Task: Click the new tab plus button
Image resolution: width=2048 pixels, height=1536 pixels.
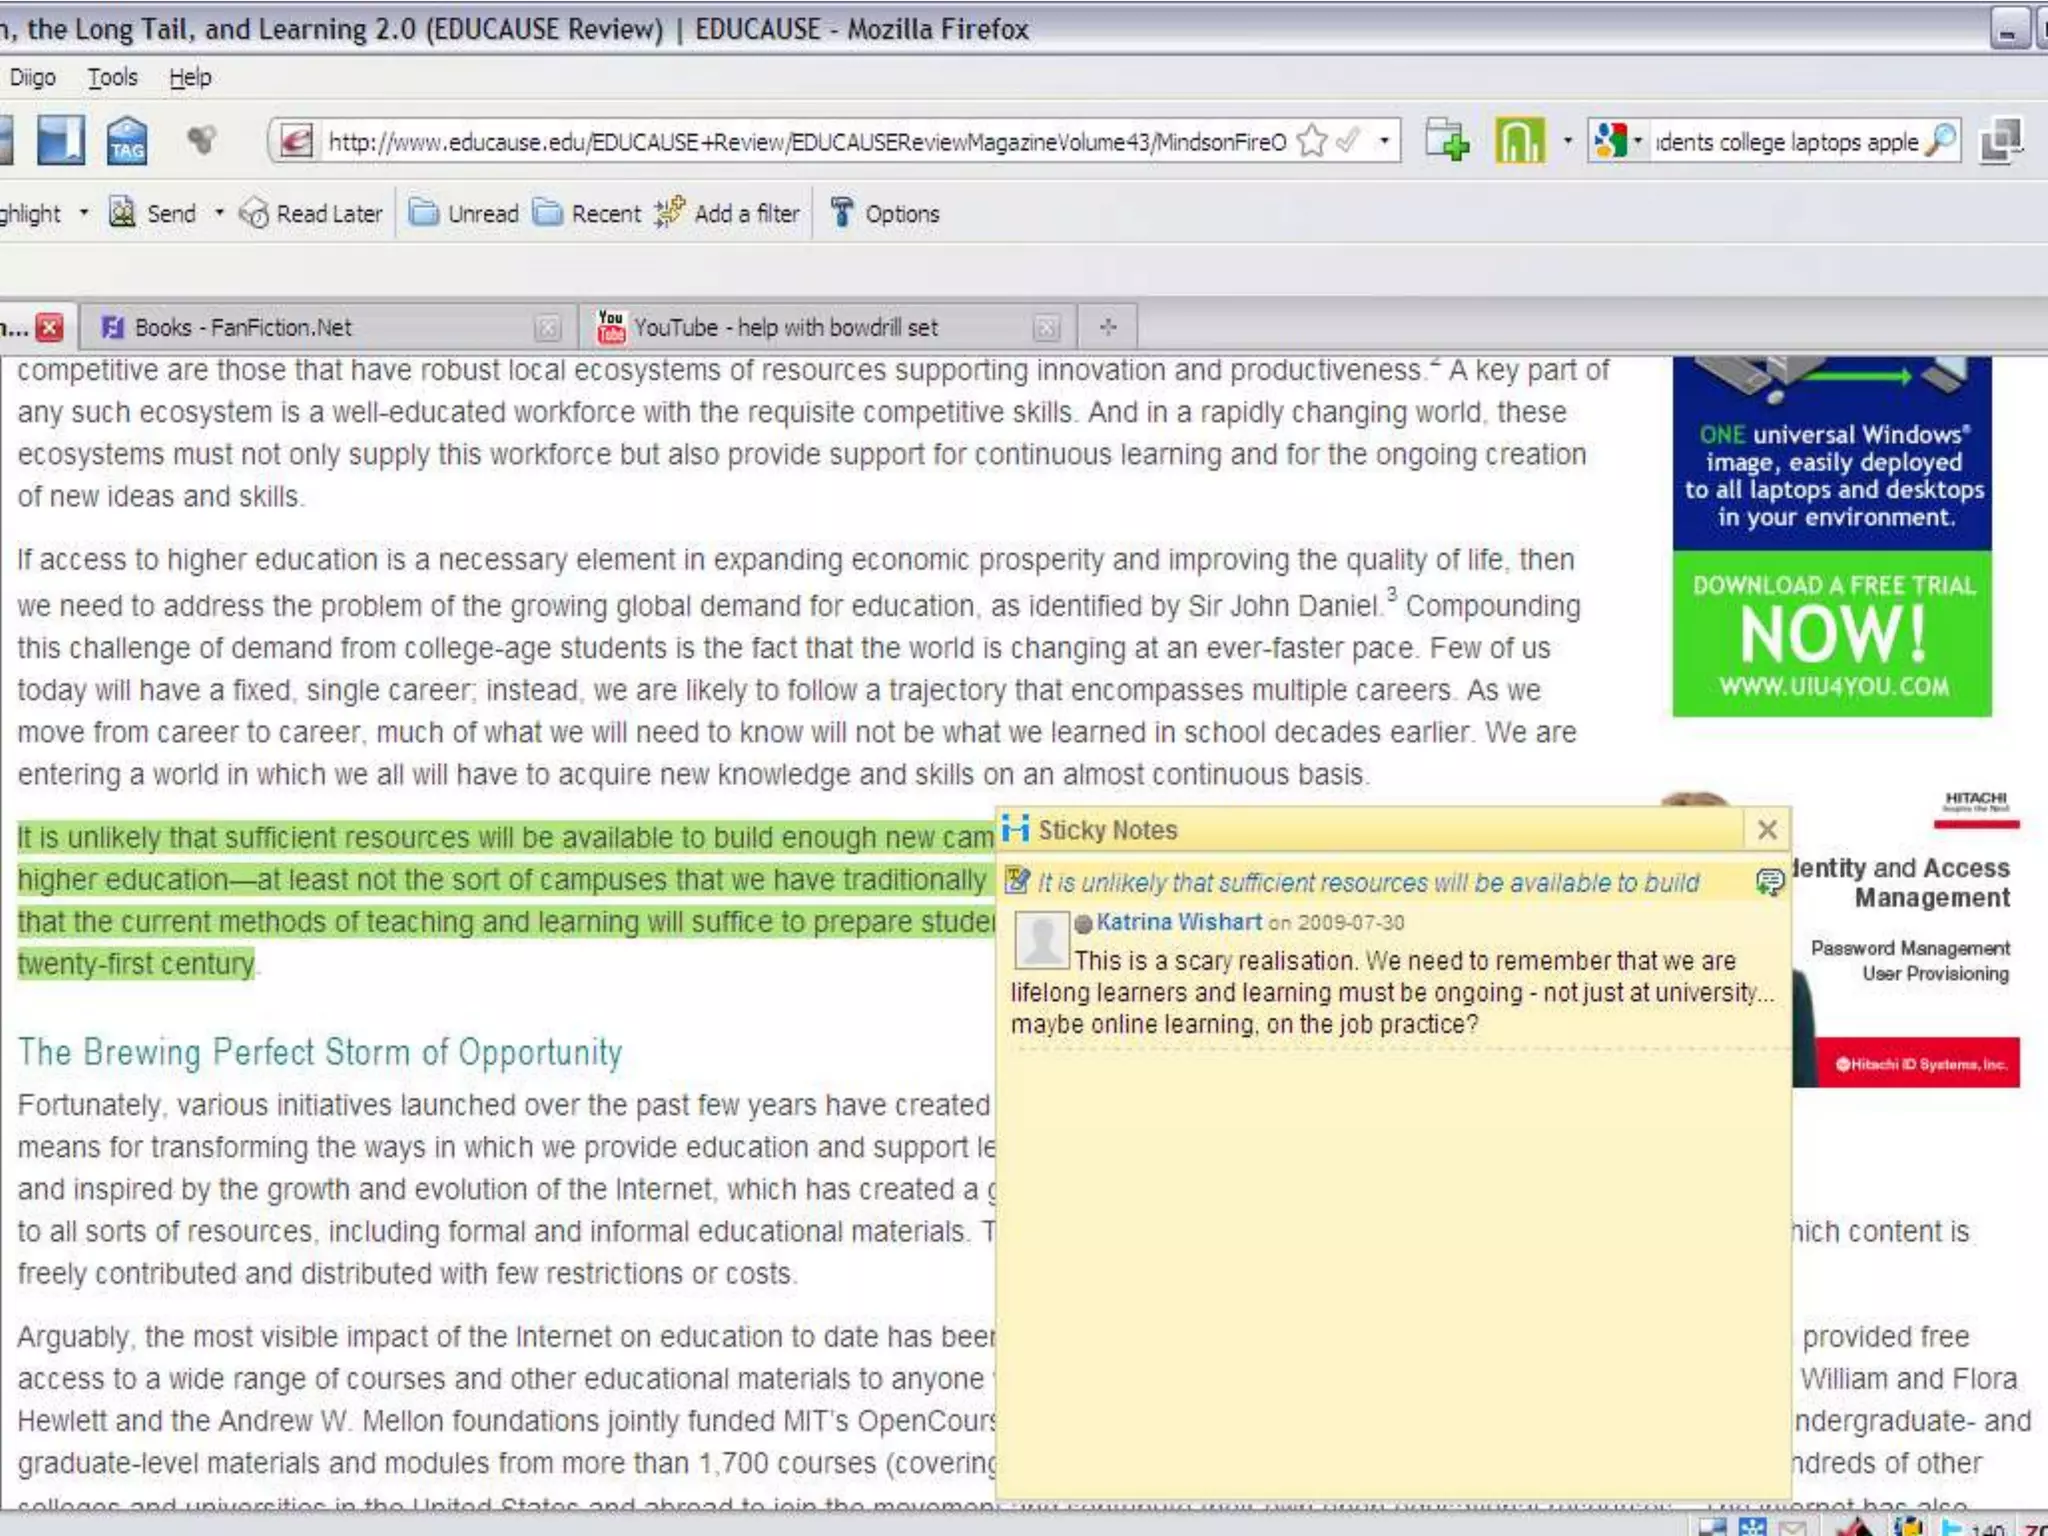Action: tap(1107, 327)
